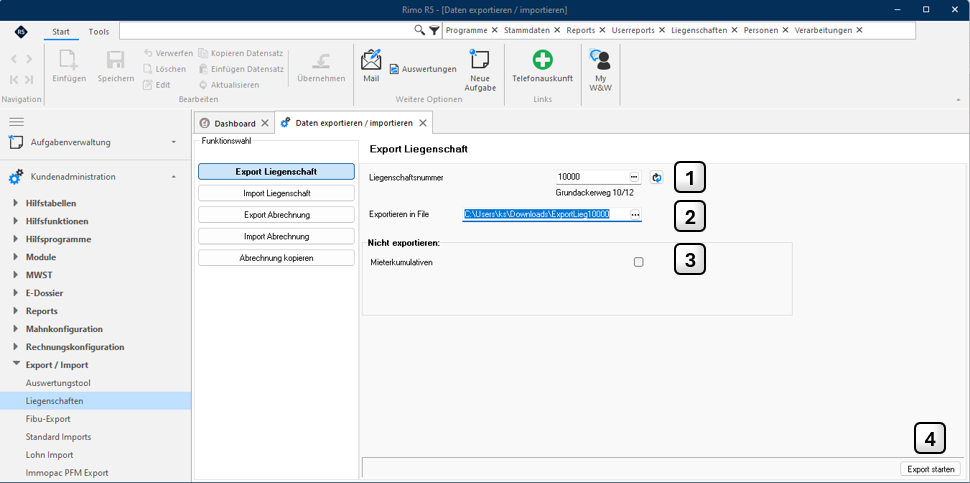Jump to the first record
Screen dimensions: 970x483
pyautogui.click(x=14, y=79)
